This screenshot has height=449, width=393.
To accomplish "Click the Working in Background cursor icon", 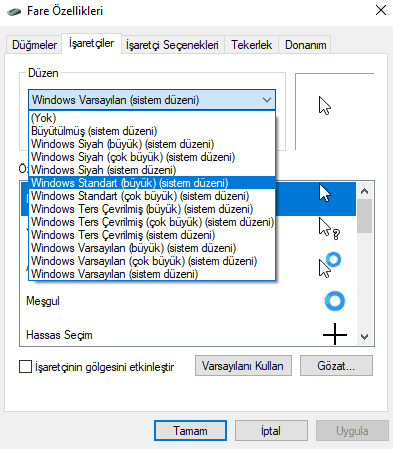I will tap(330, 265).
